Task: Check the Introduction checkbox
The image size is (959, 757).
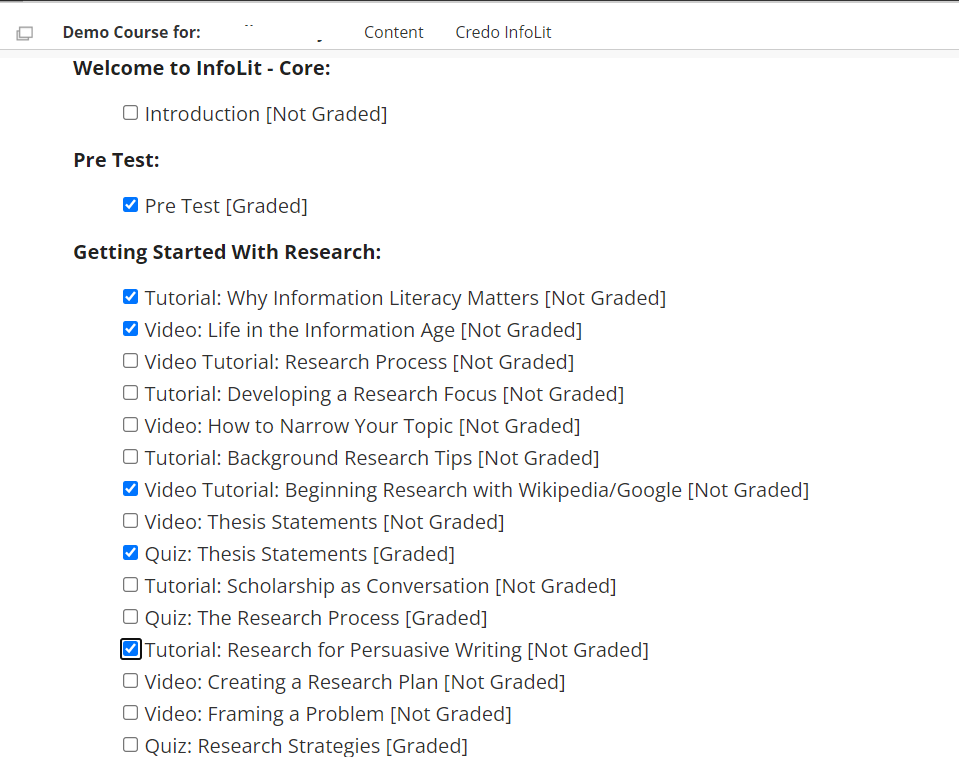Action: pos(130,112)
